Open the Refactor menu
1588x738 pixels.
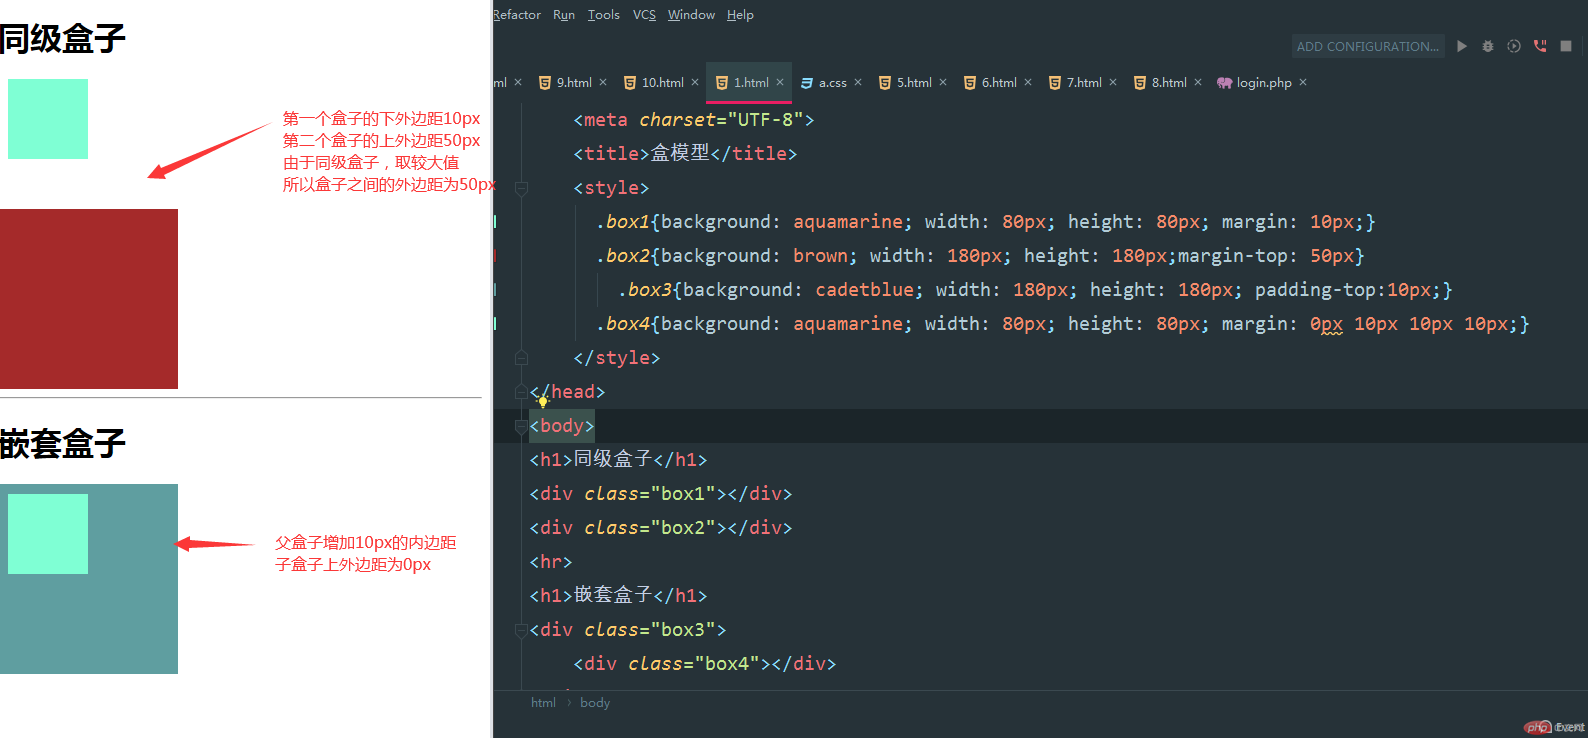pyautogui.click(x=517, y=15)
